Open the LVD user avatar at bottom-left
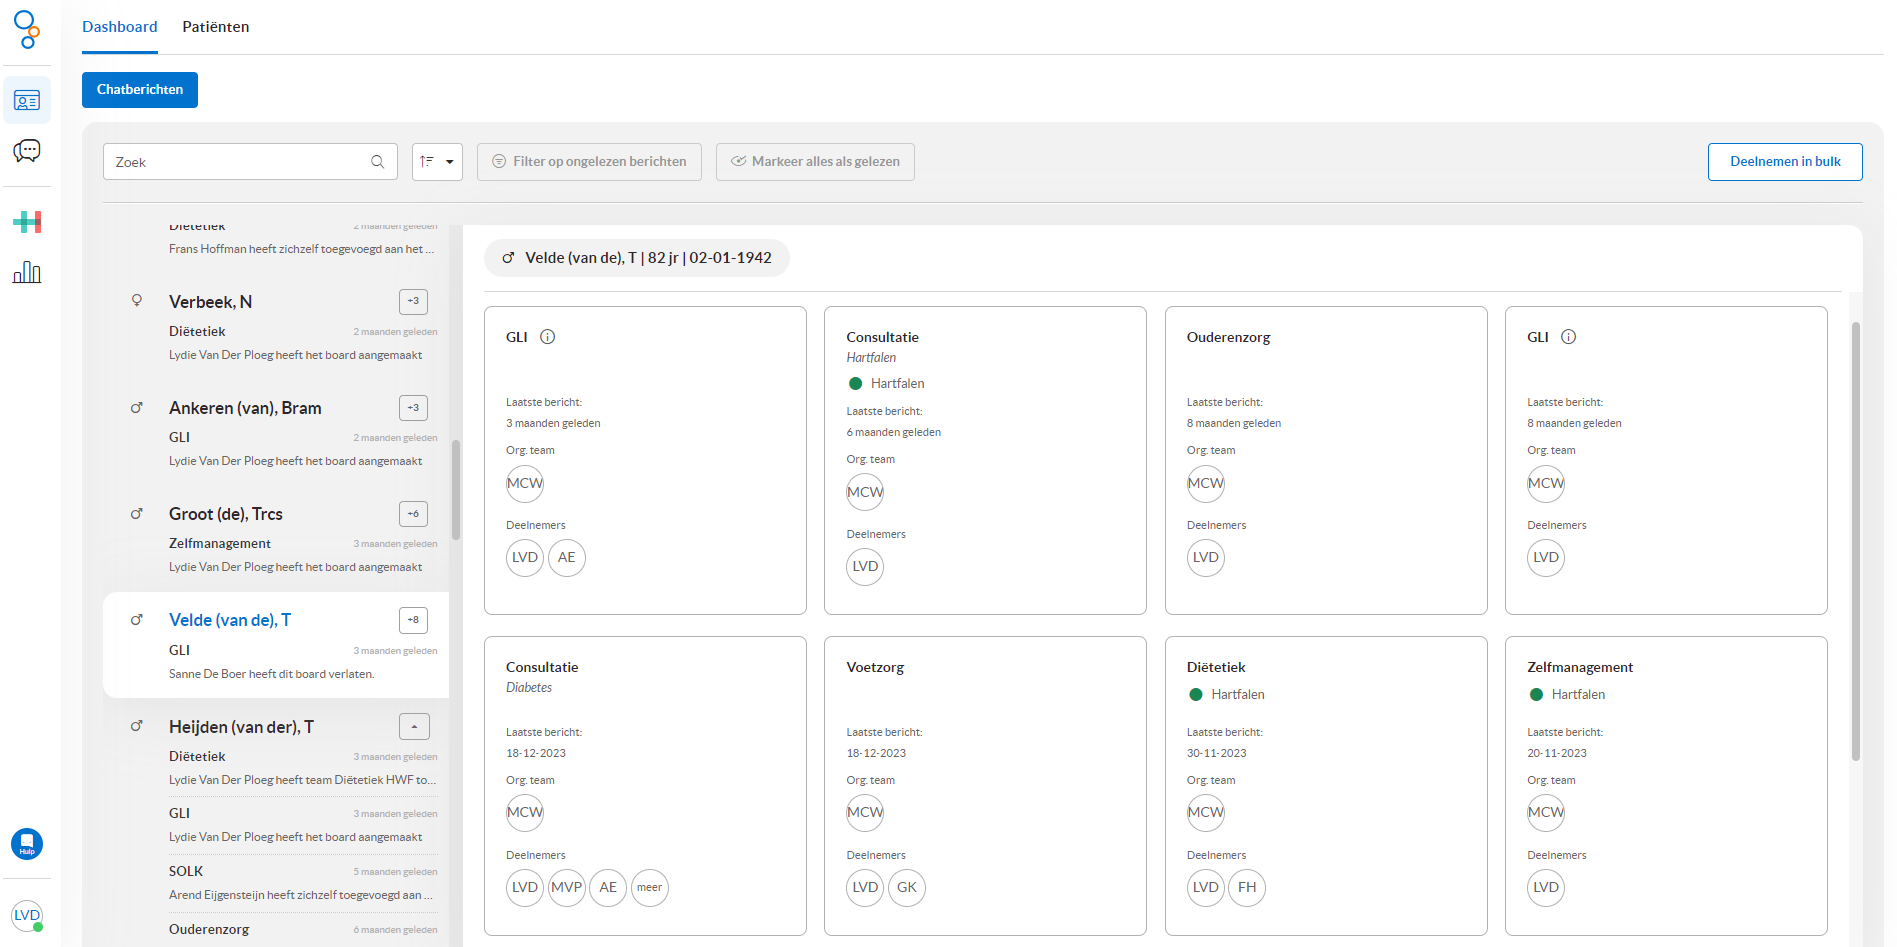 (27, 915)
